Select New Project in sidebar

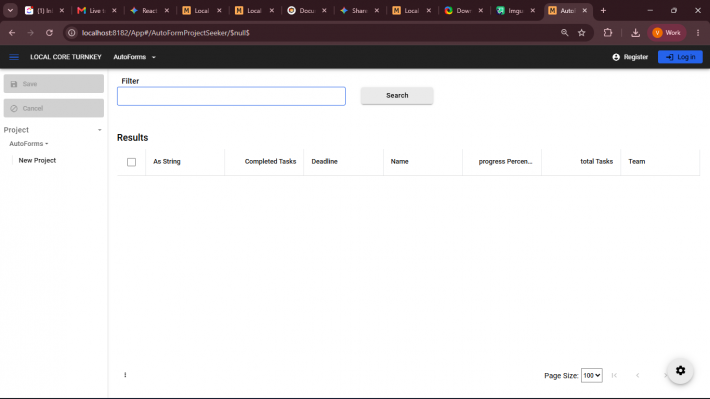pyautogui.click(x=37, y=160)
